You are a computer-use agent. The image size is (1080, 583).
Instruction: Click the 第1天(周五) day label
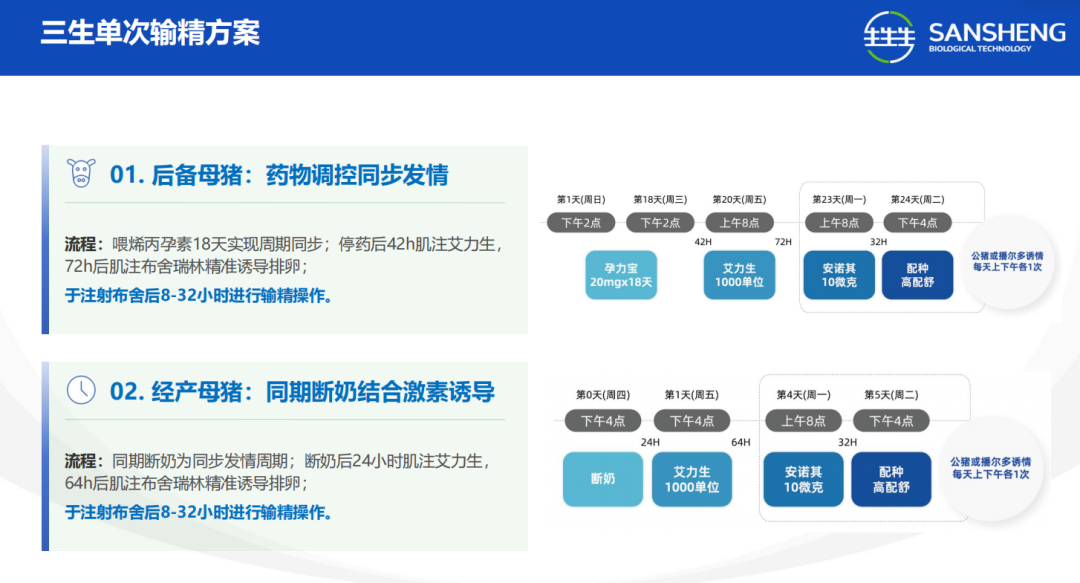(692, 395)
